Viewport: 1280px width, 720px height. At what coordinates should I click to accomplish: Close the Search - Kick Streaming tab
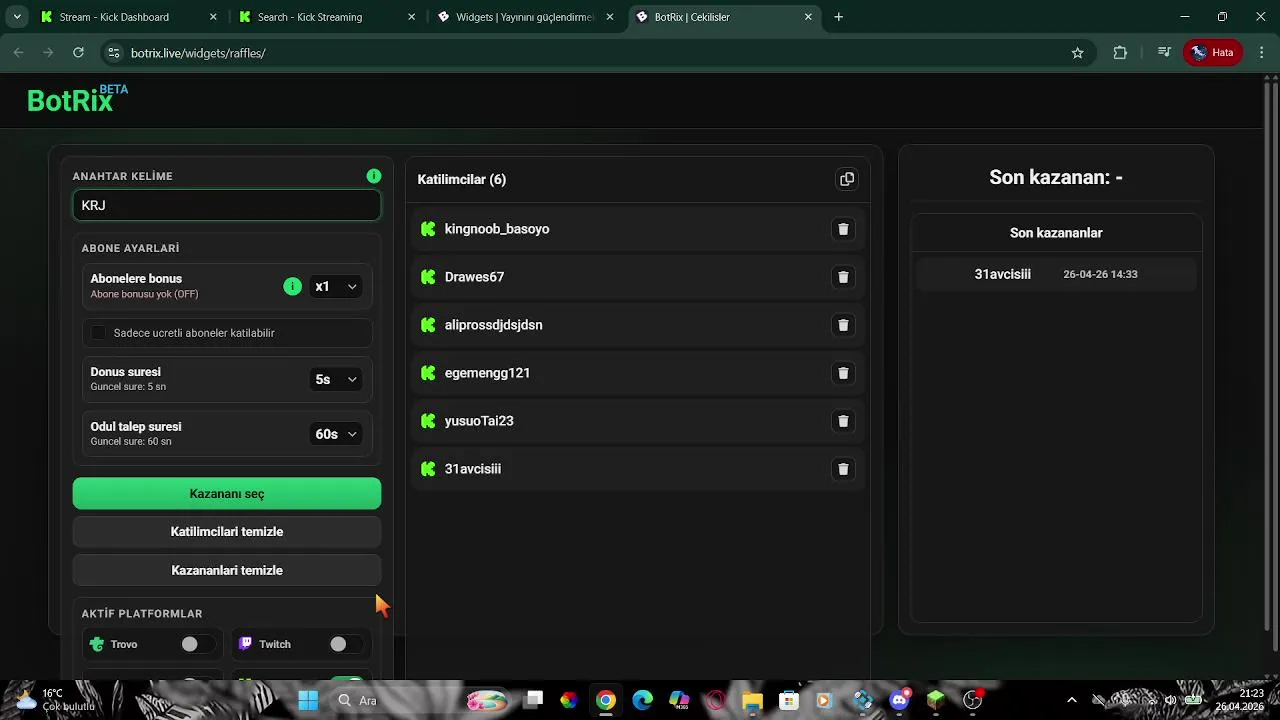tap(411, 17)
